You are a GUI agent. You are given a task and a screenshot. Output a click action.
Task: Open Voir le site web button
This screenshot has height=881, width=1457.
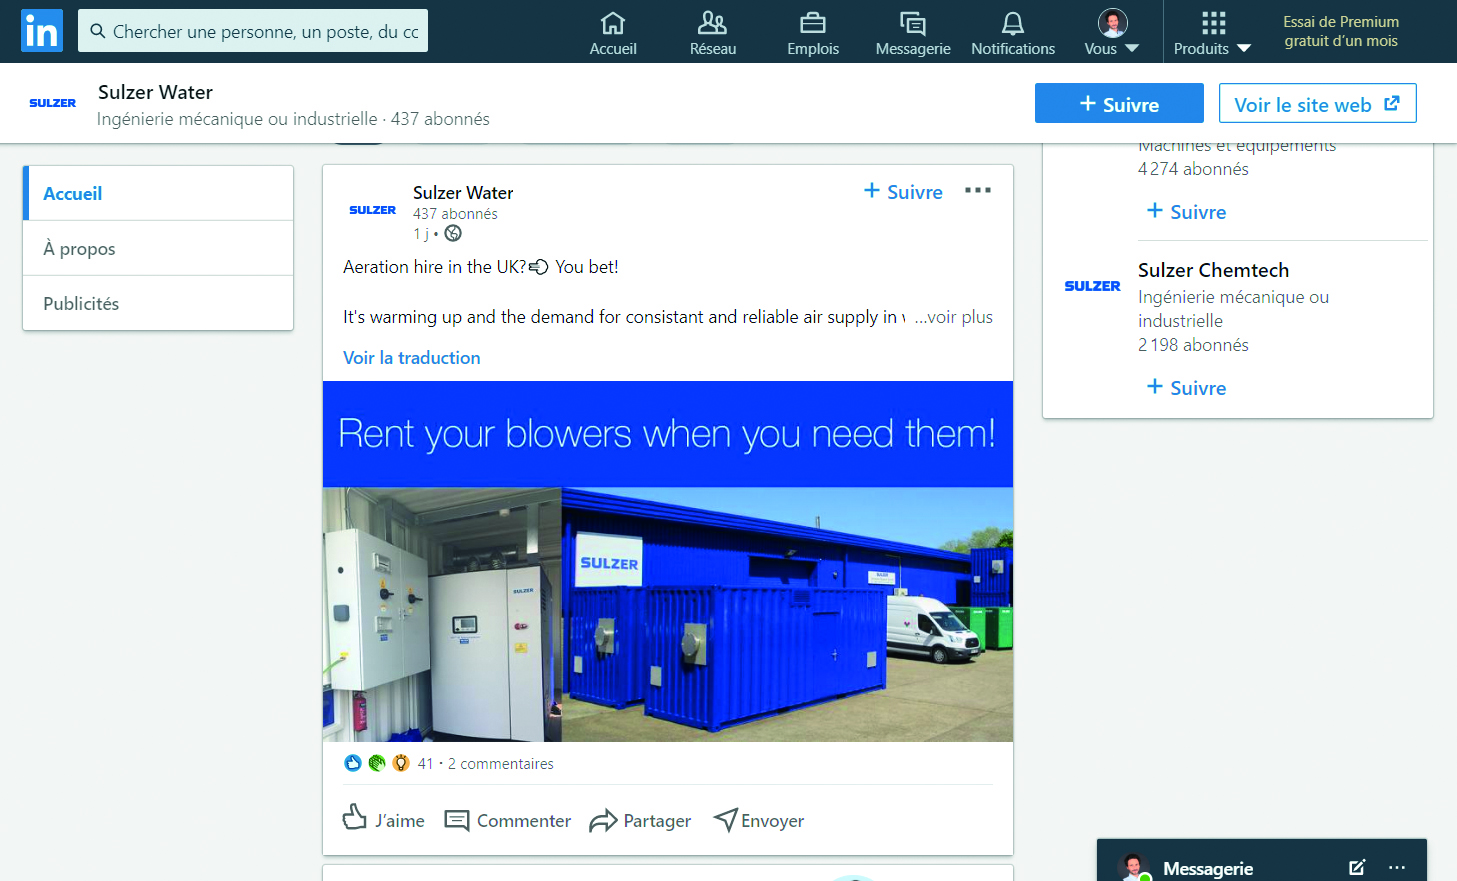[1317, 103]
